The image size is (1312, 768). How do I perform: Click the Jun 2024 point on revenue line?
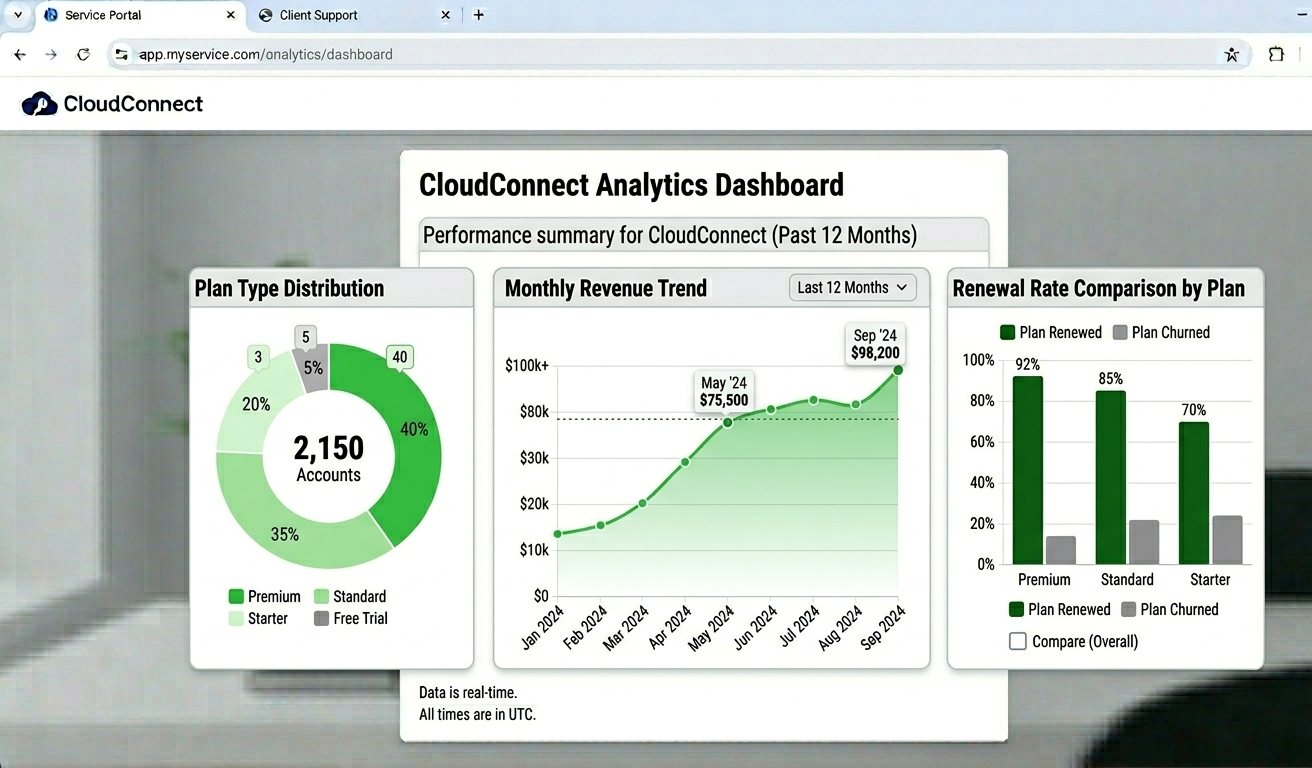coord(771,409)
